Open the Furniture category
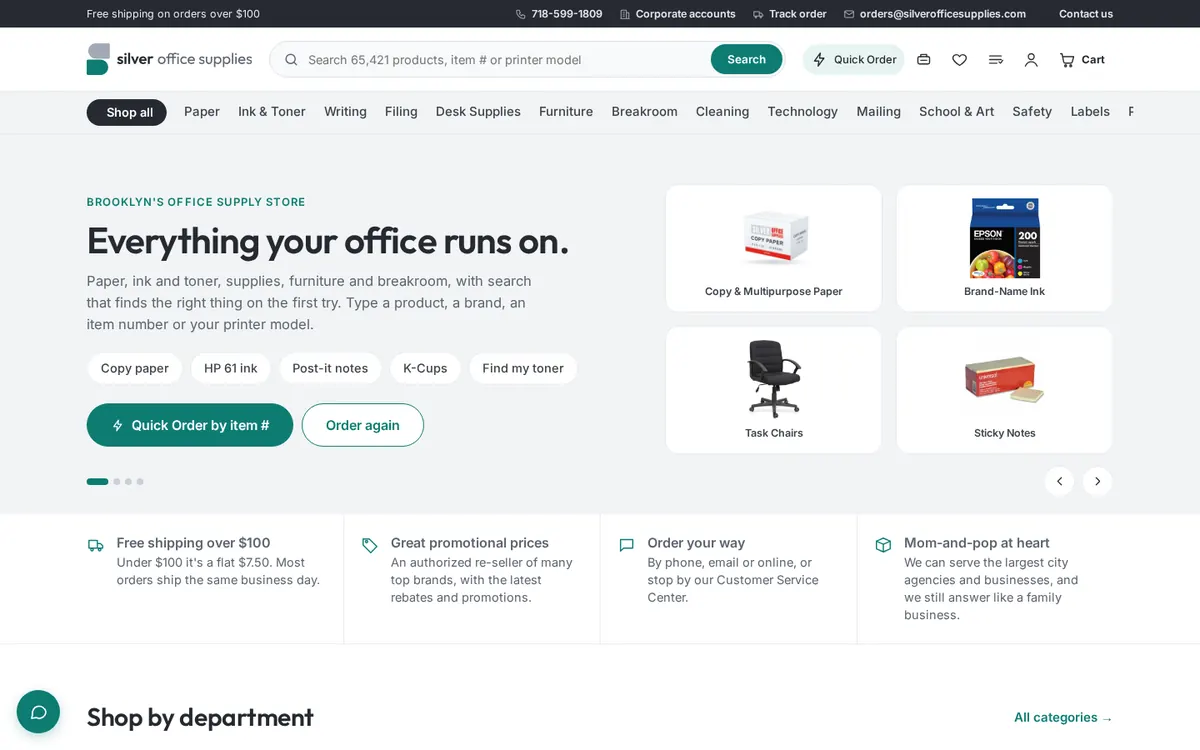 click(566, 112)
